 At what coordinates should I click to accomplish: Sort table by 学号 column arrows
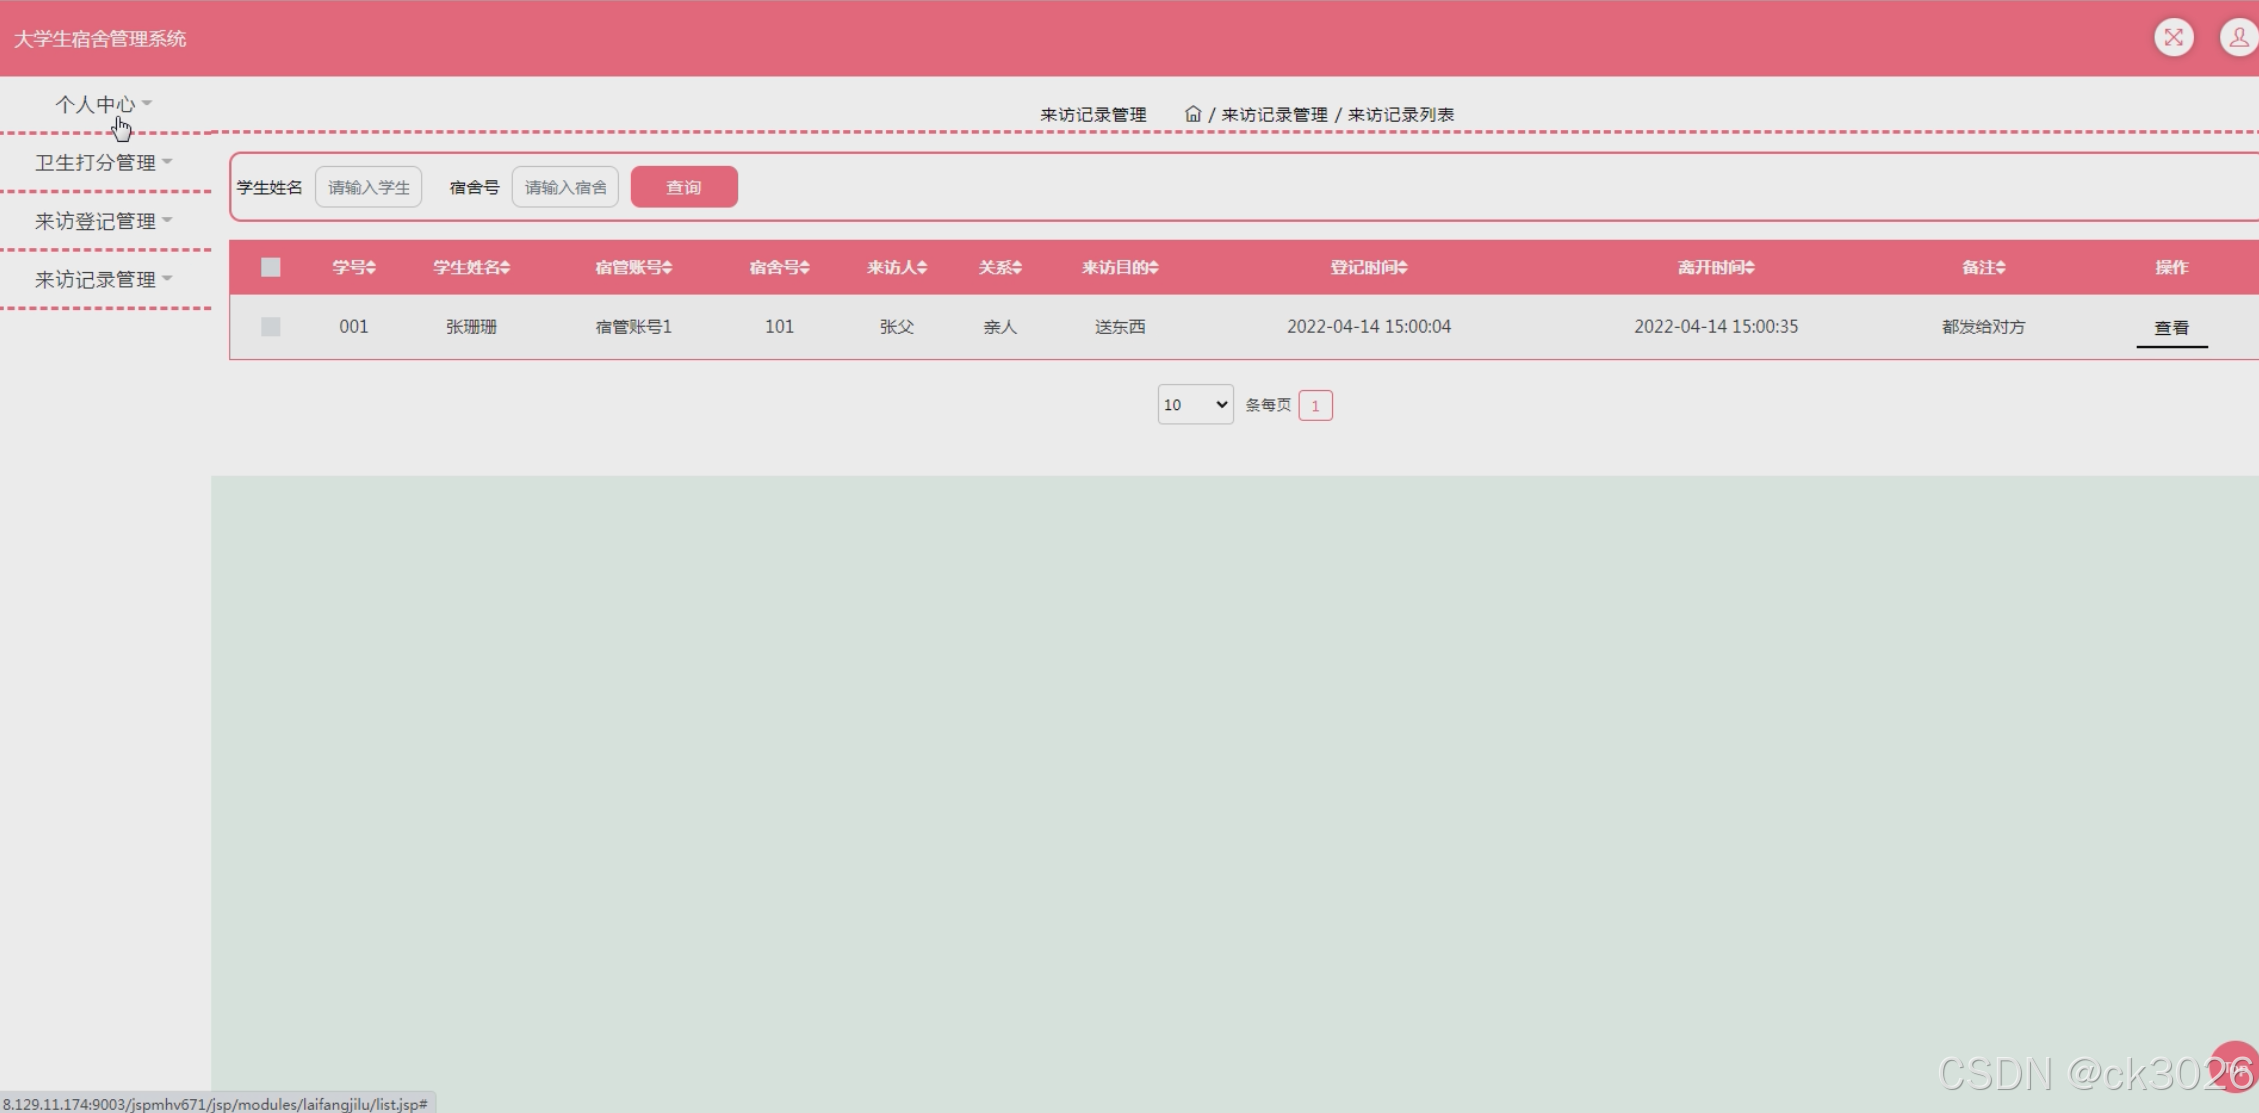[371, 268]
